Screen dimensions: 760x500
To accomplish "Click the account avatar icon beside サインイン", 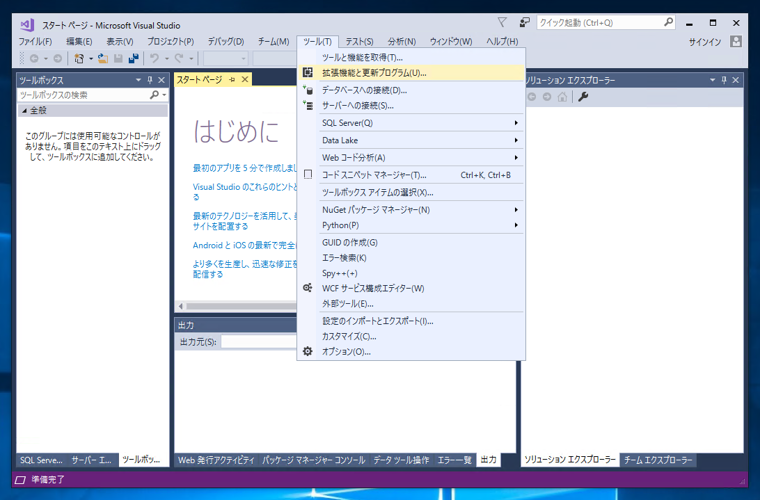I will tap(736, 42).
